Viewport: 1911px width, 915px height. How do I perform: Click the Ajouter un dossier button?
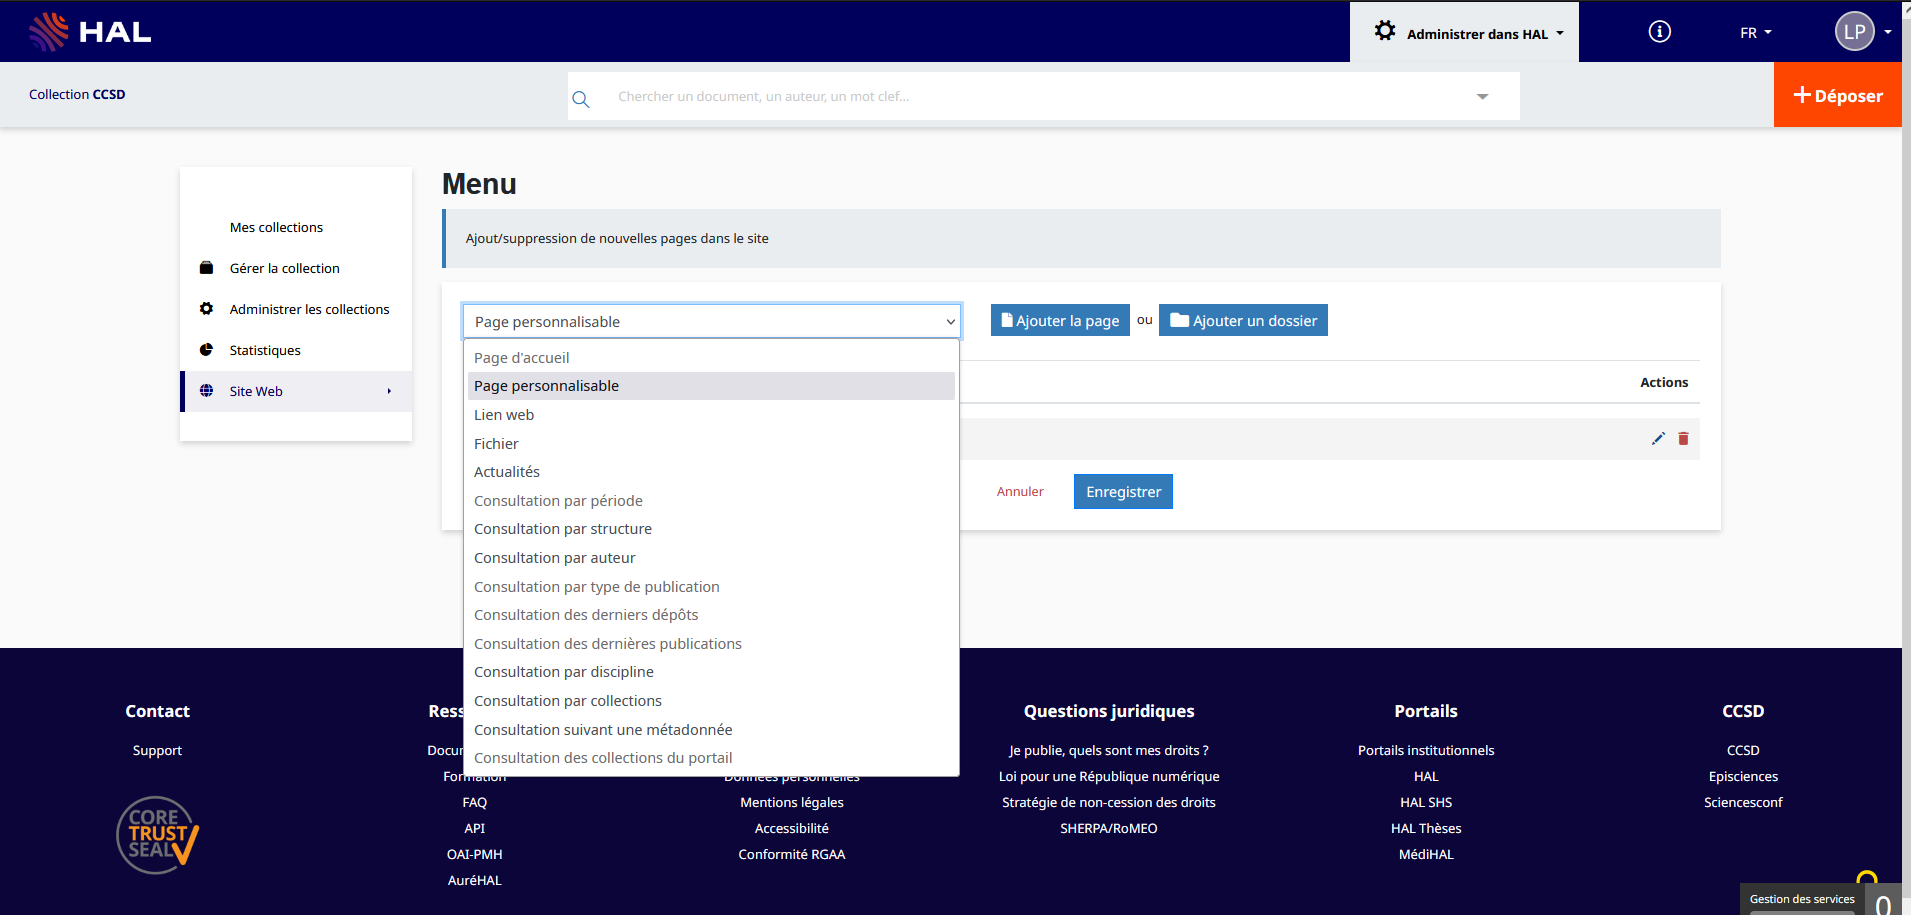(1243, 320)
